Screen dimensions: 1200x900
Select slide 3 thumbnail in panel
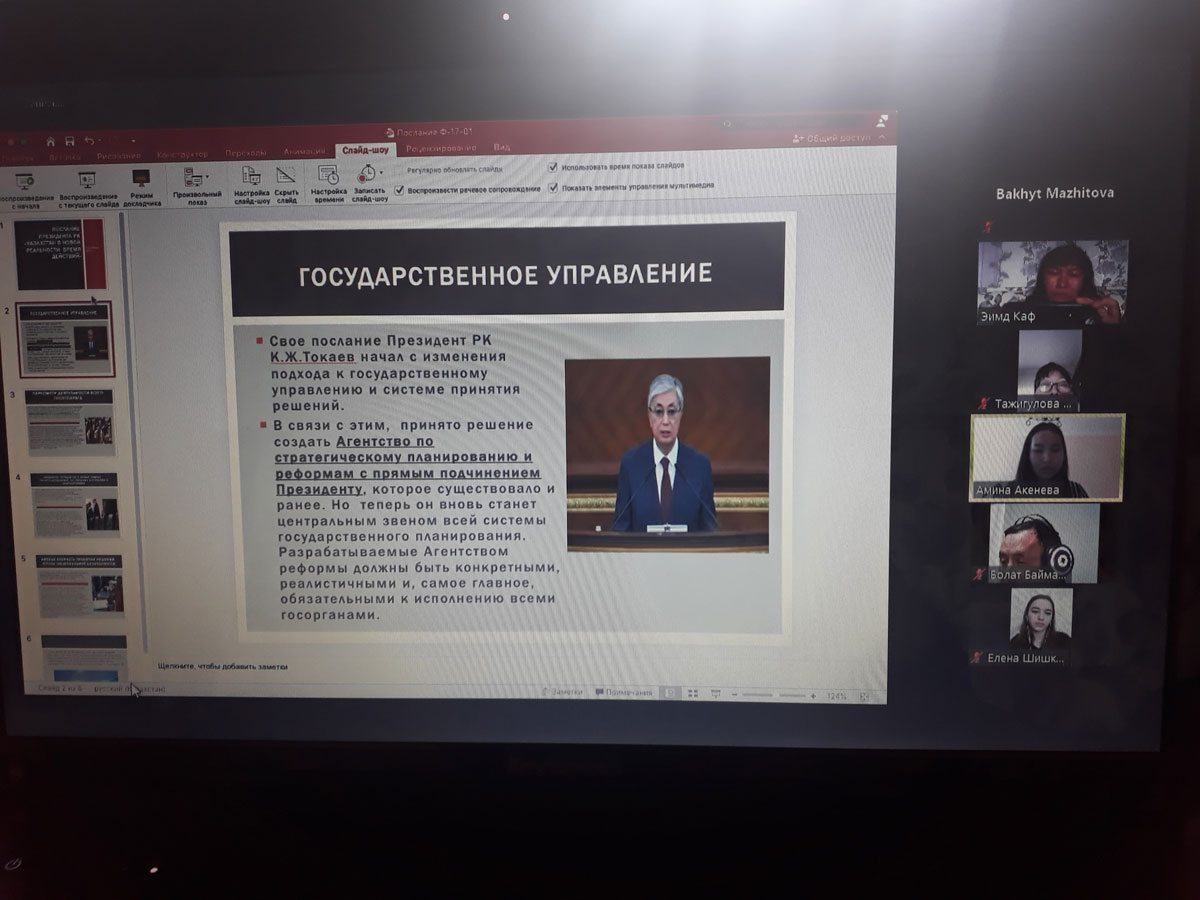tap(70, 422)
